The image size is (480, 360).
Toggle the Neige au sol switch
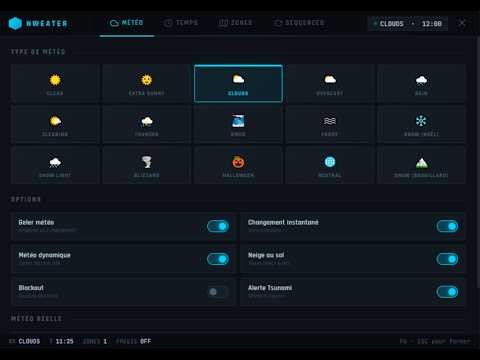pyautogui.click(x=447, y=259)
